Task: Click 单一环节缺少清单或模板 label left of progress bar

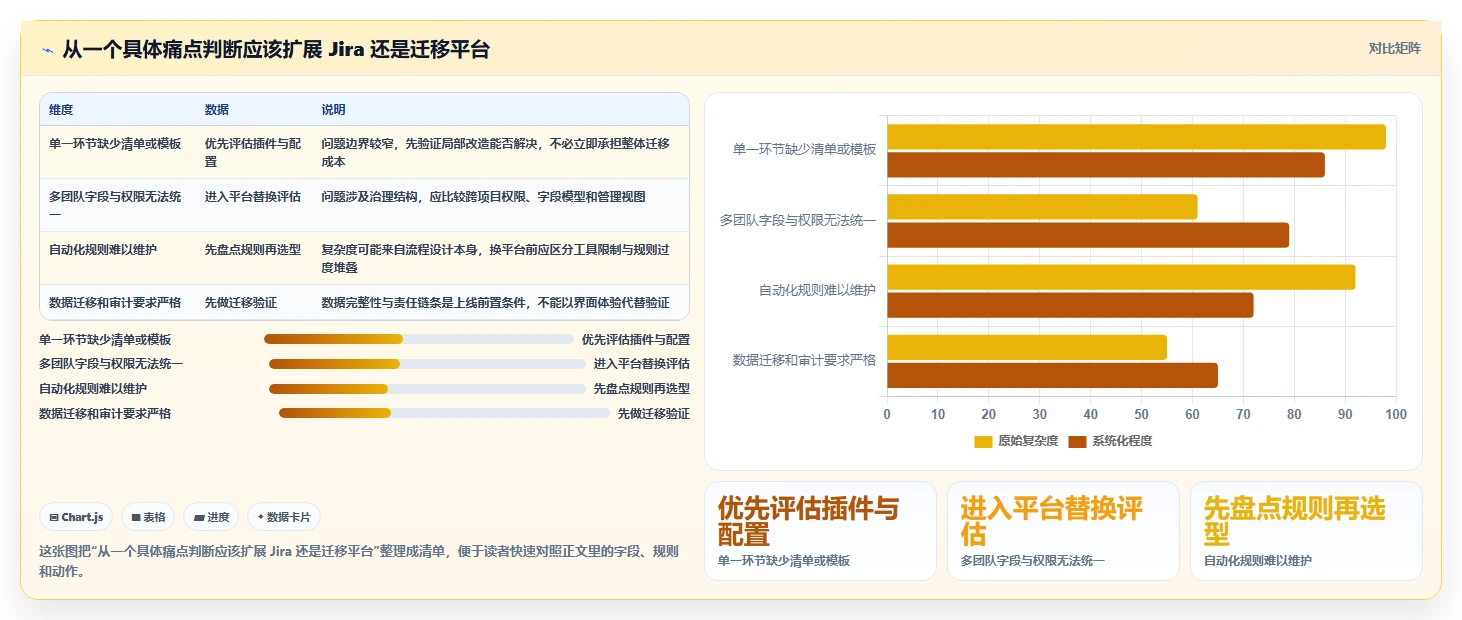Action: coord(105,340)
